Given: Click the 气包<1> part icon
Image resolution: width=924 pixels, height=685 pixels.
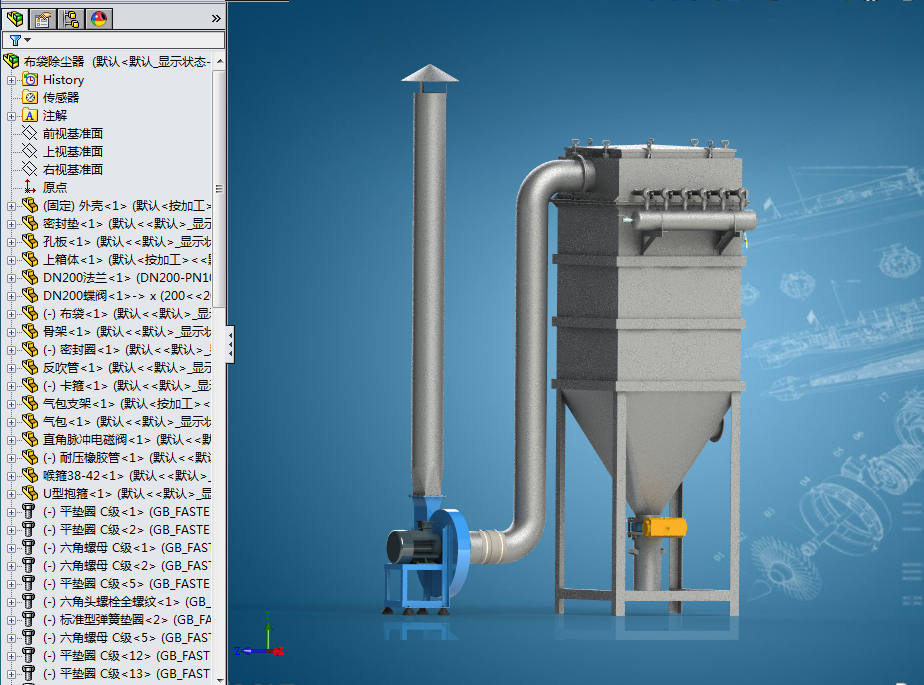Looking at the screenshot, I should click(30, 421).
